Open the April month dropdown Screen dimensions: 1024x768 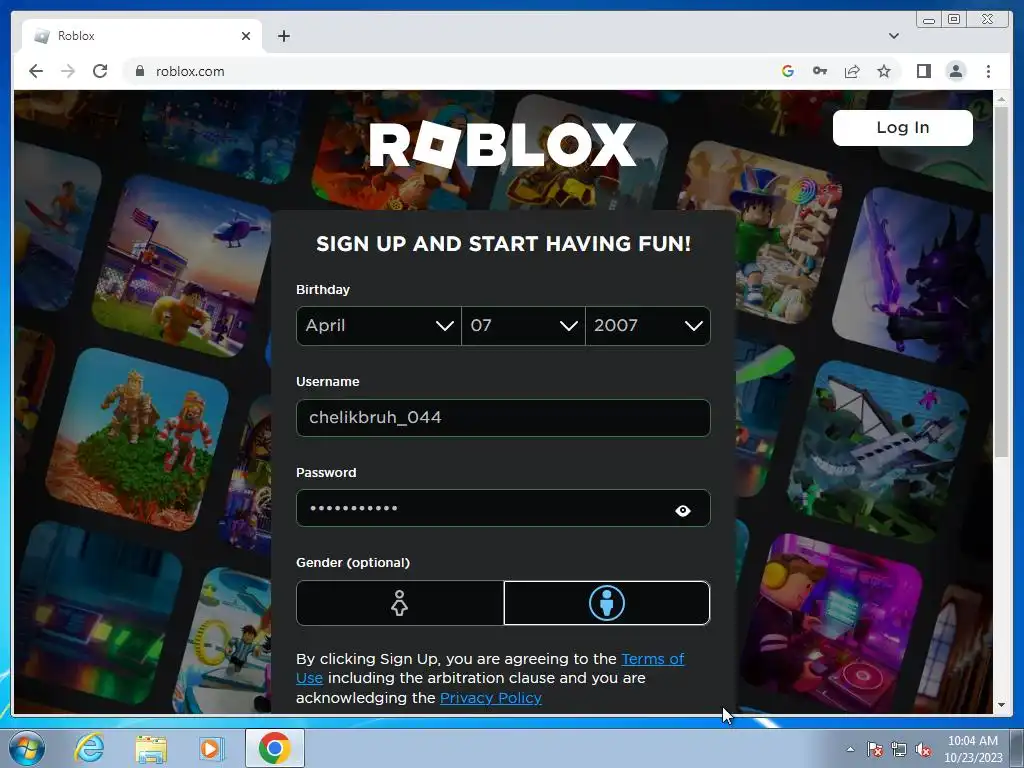(x=379, y=325)
